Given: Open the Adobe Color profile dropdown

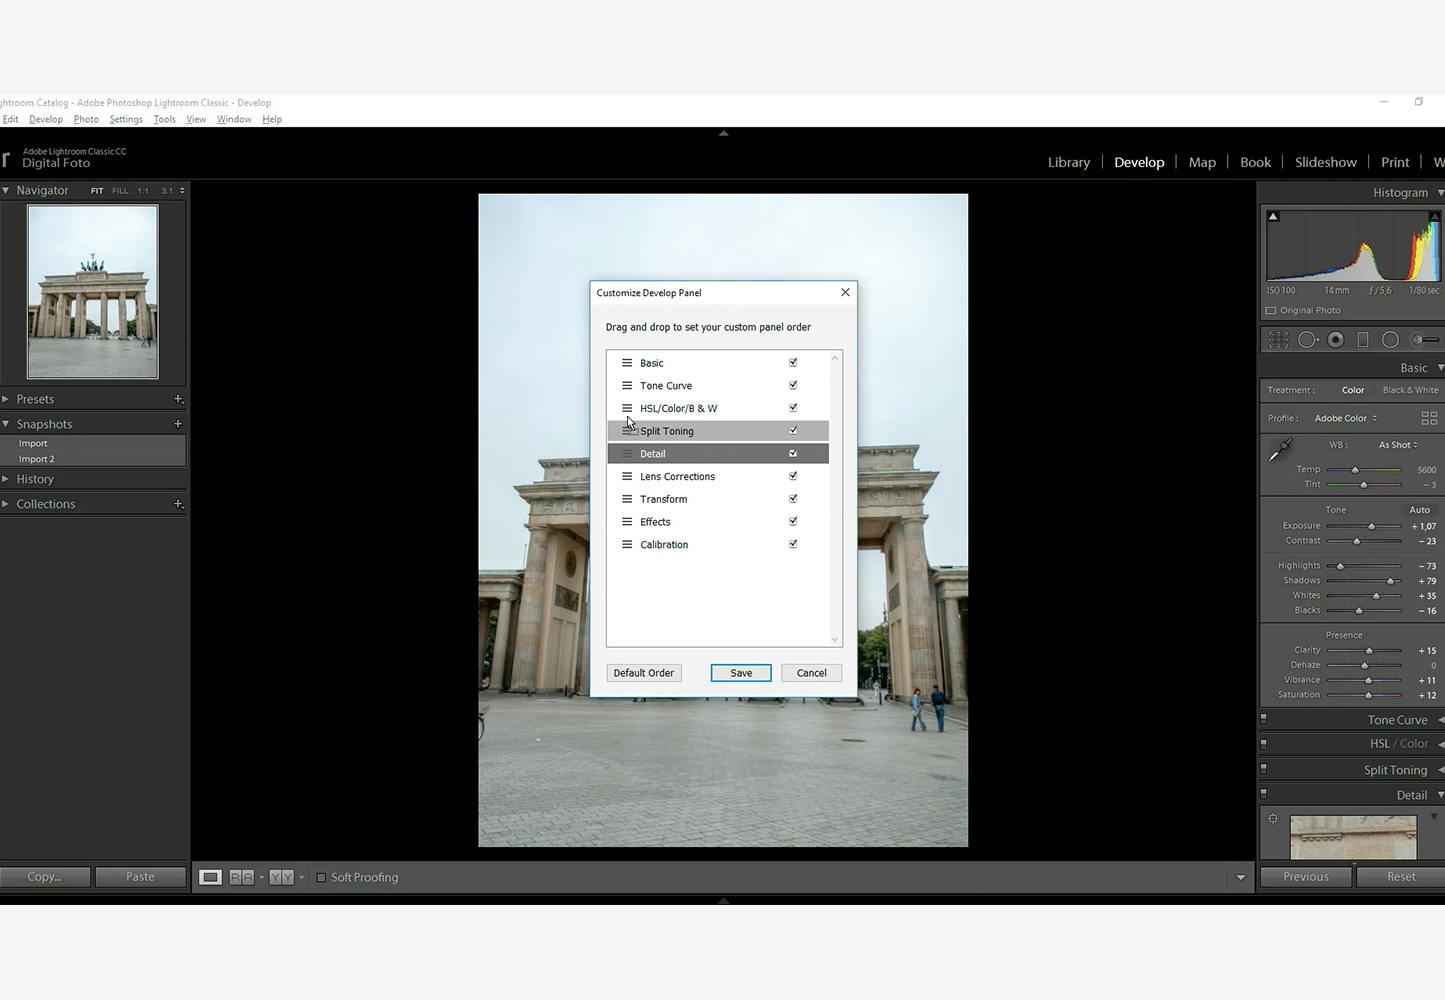Looking at the screenshot, I should (x=1346, y=419).
